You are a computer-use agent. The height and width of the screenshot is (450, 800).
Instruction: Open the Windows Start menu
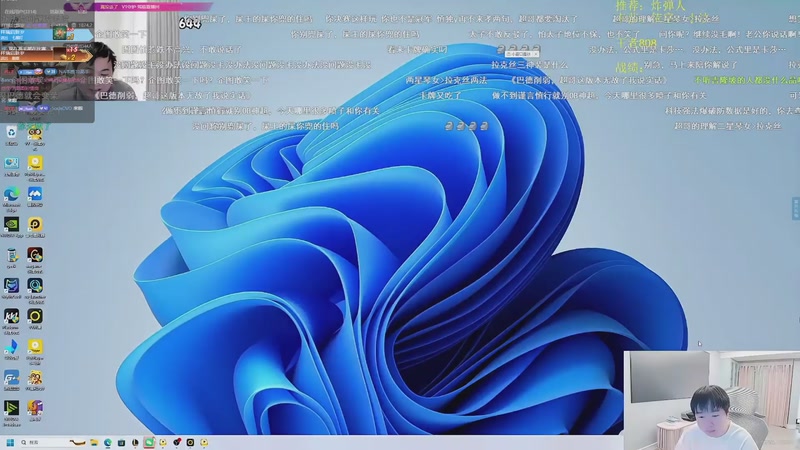10,442
